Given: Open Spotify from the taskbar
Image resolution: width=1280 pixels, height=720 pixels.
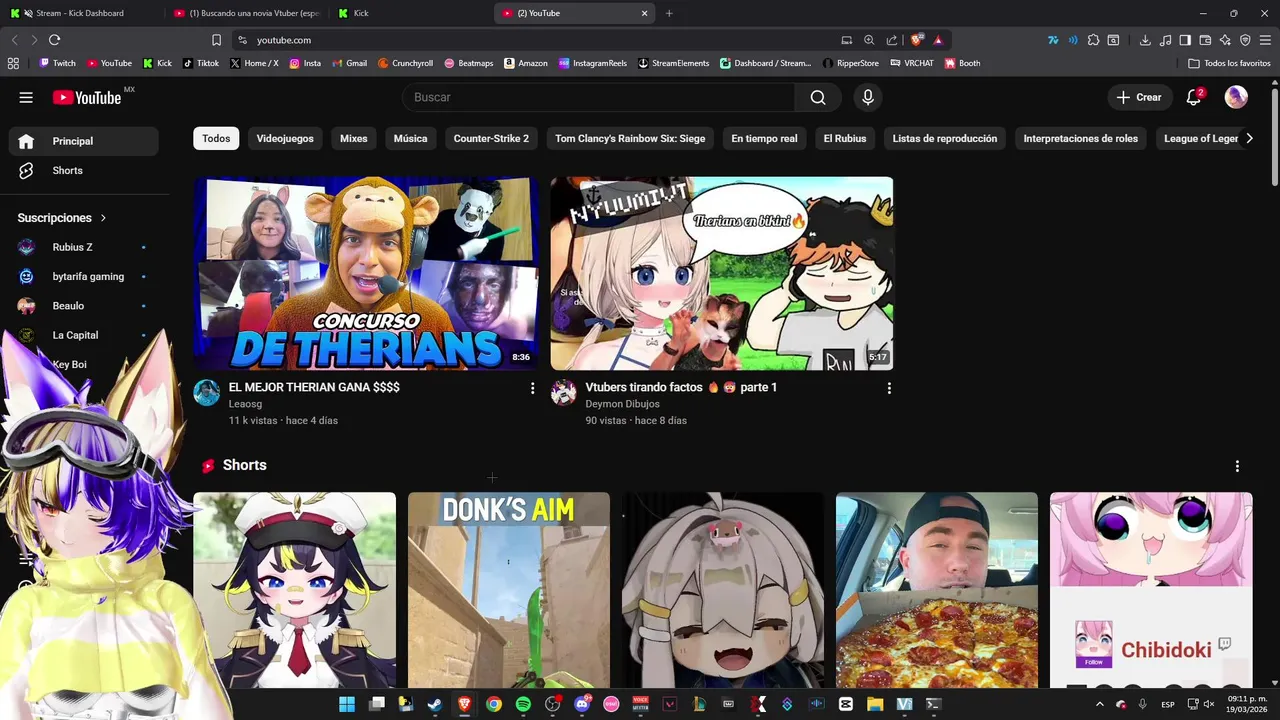Looking at the screenshot, I should pyautogui.click(x=523, y=704).
